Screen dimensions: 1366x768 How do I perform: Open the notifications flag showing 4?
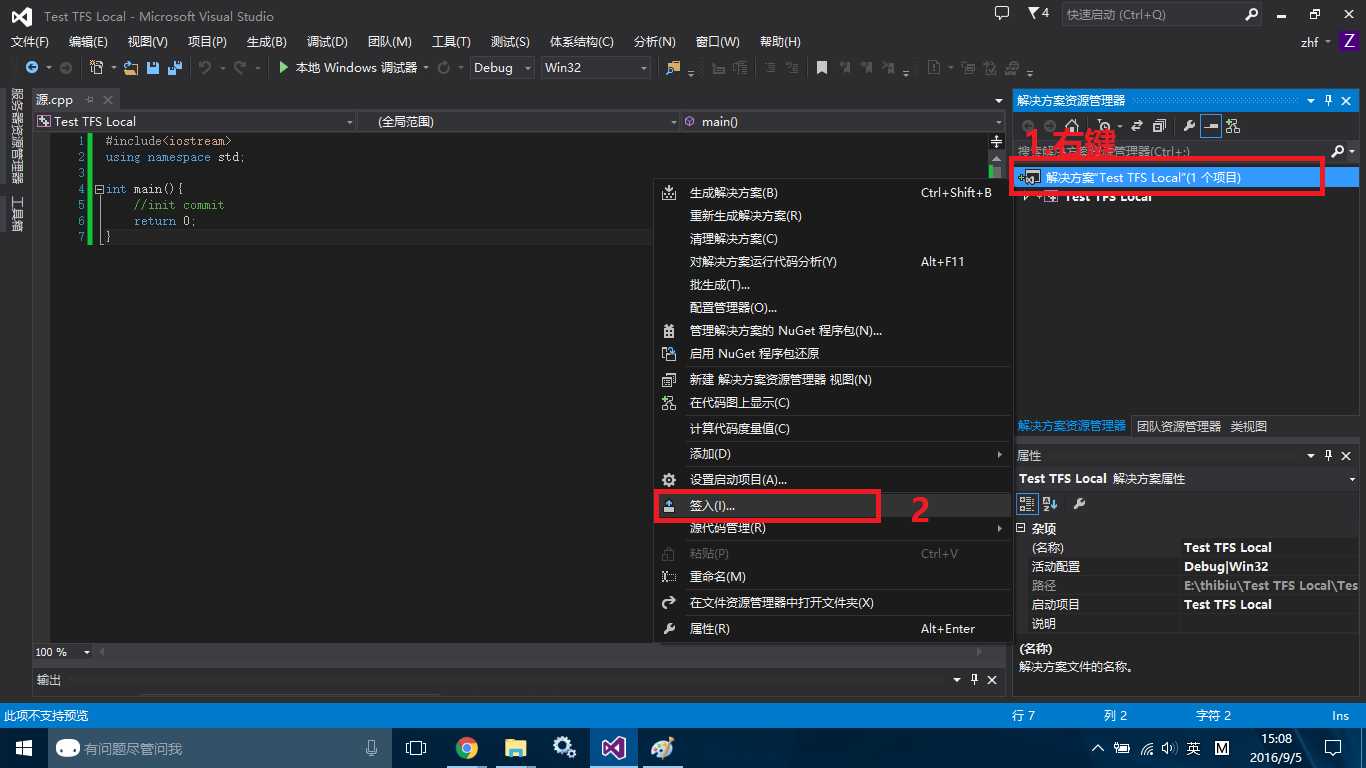[x=1038, y=14]
